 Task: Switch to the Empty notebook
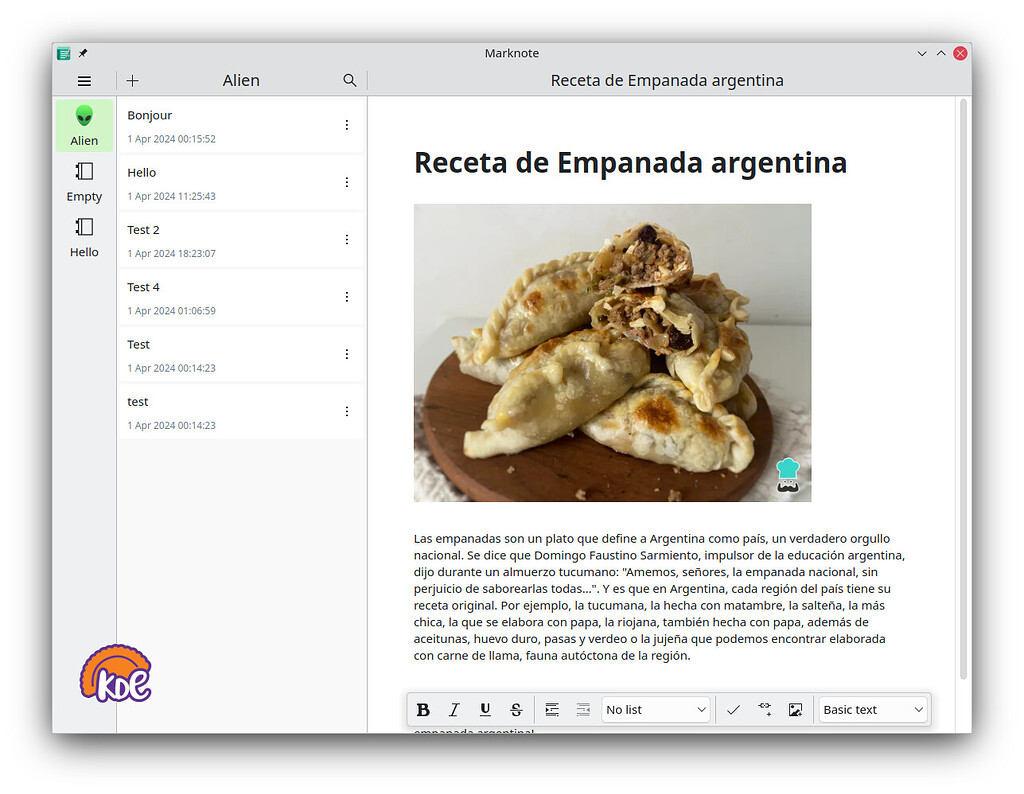[x=84, y=182]
